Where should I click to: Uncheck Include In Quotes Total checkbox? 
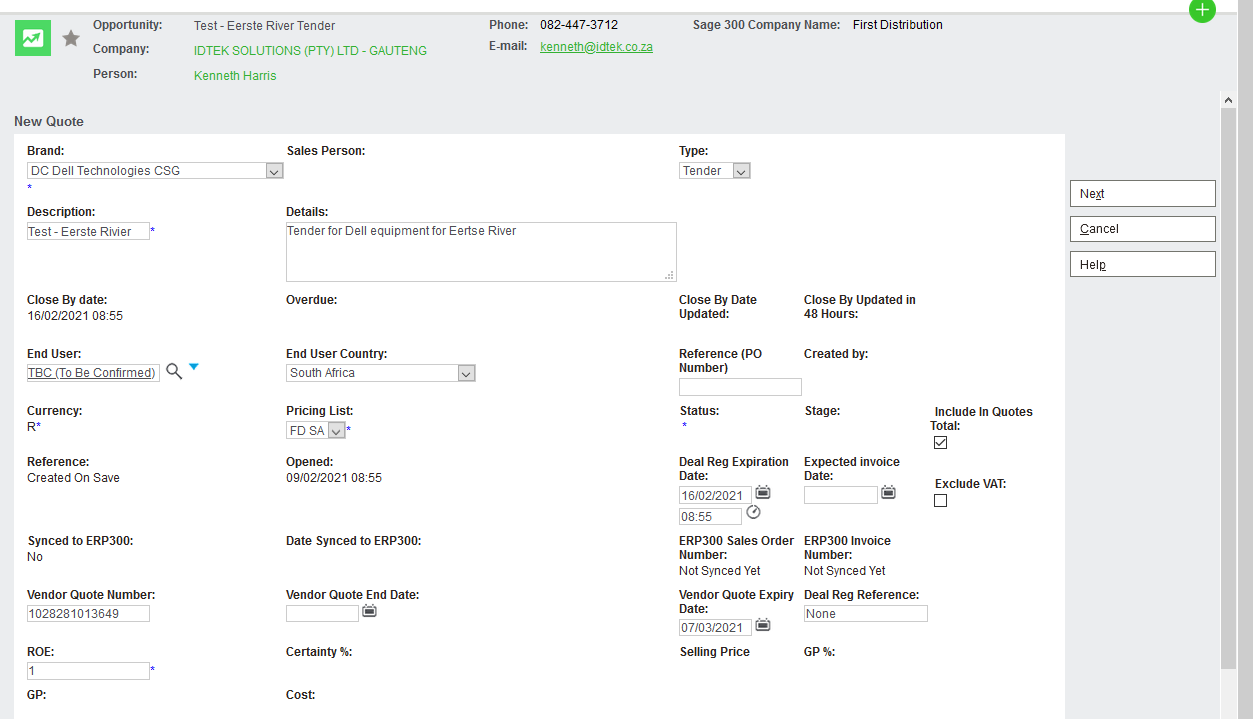(x=940, y=443)
